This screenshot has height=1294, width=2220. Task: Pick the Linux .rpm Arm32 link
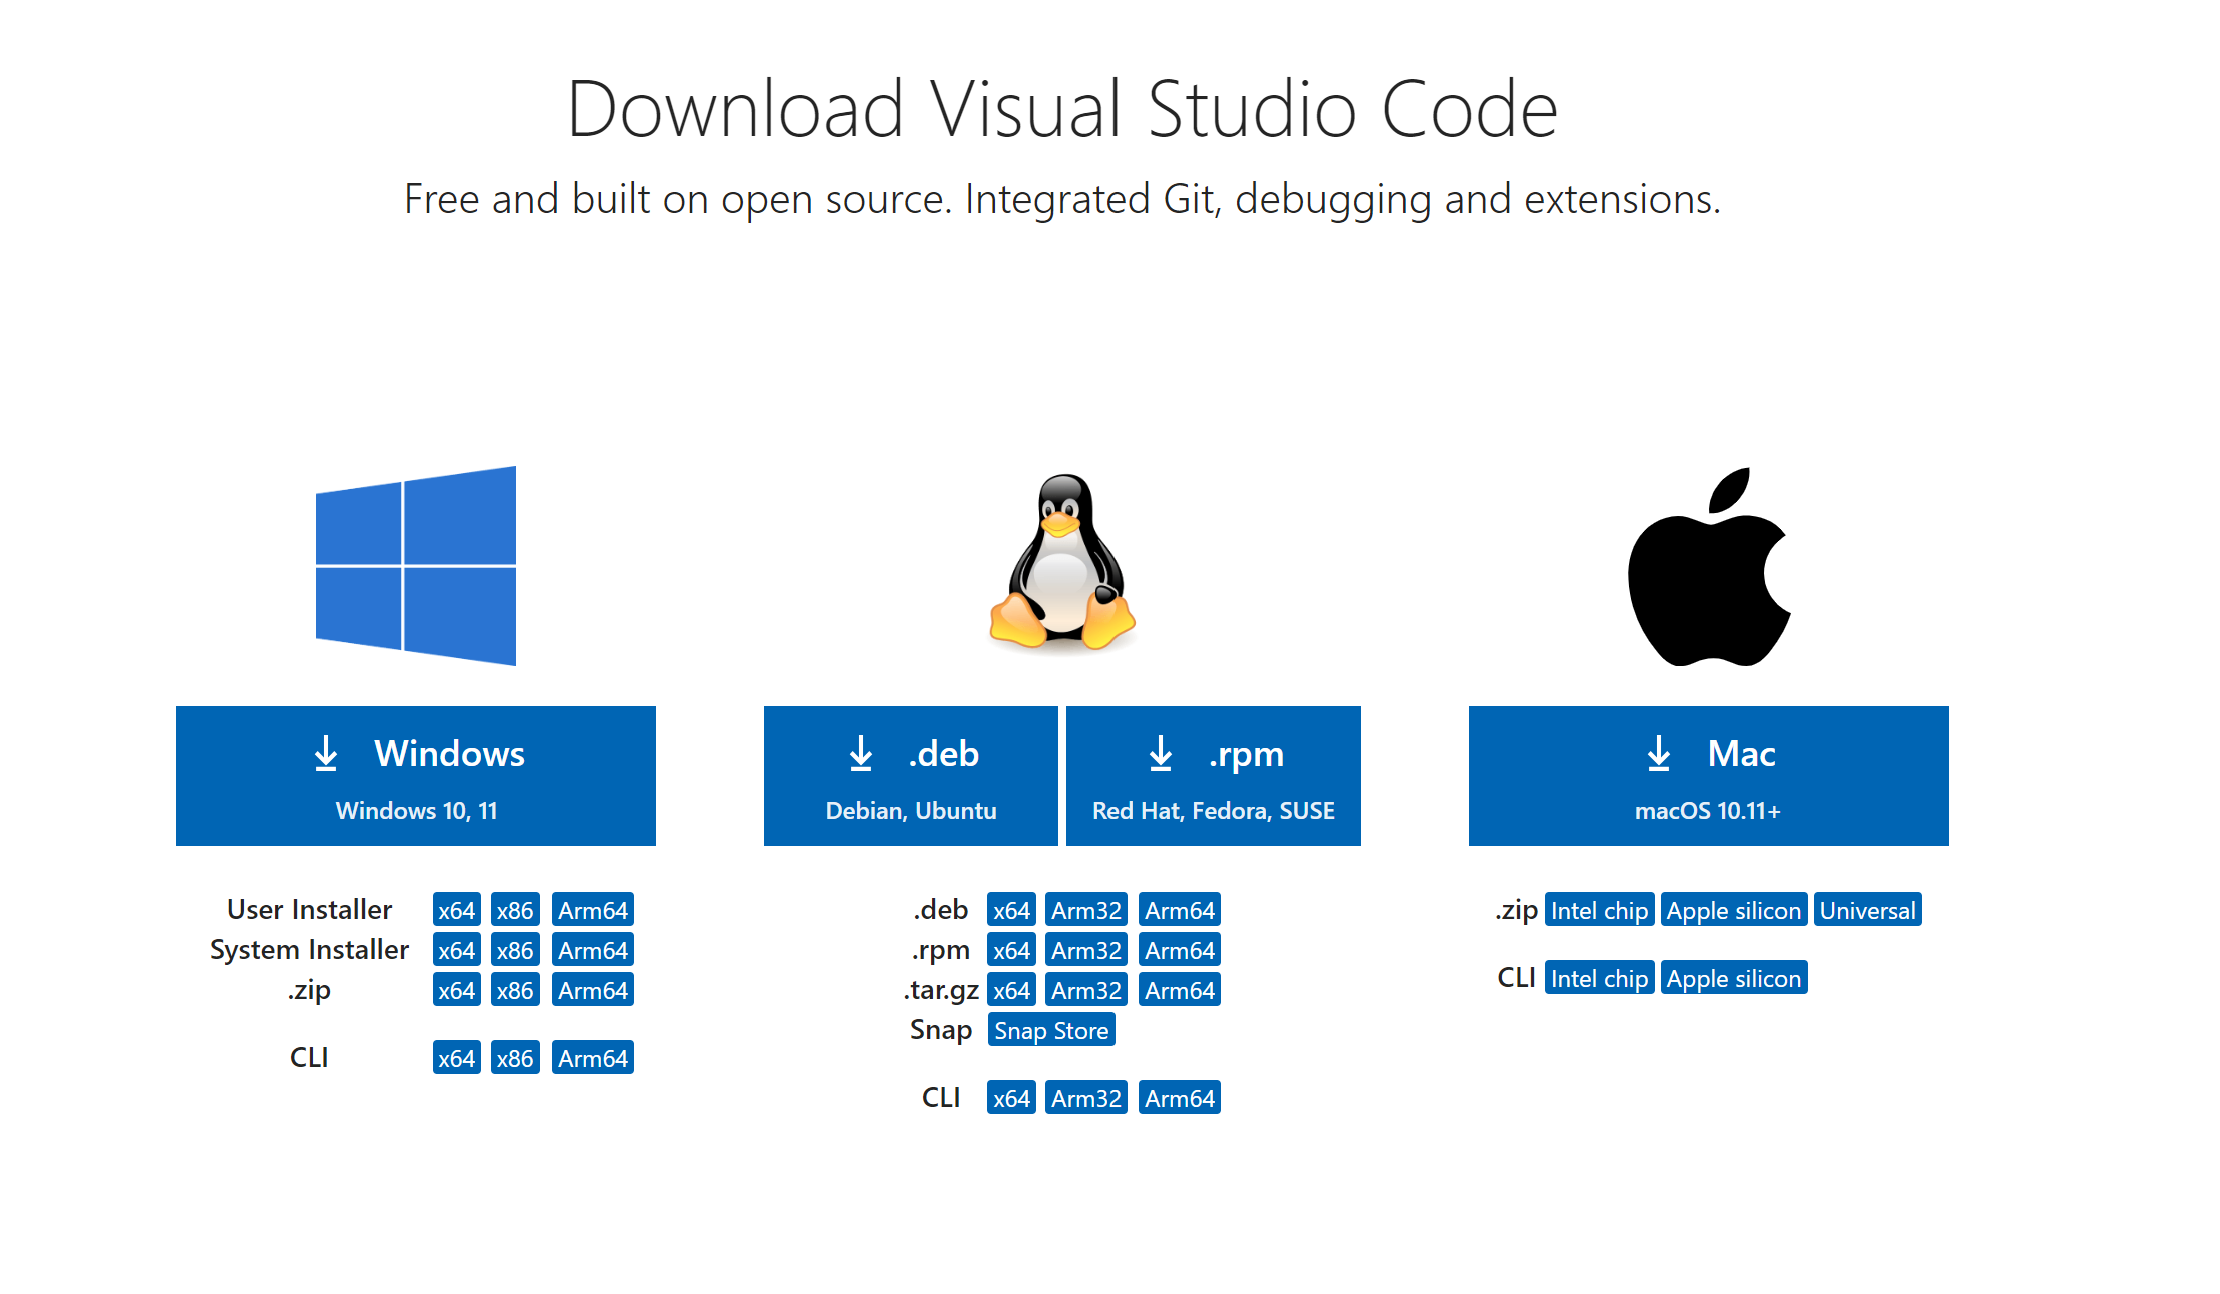(x=1086, y=950)
